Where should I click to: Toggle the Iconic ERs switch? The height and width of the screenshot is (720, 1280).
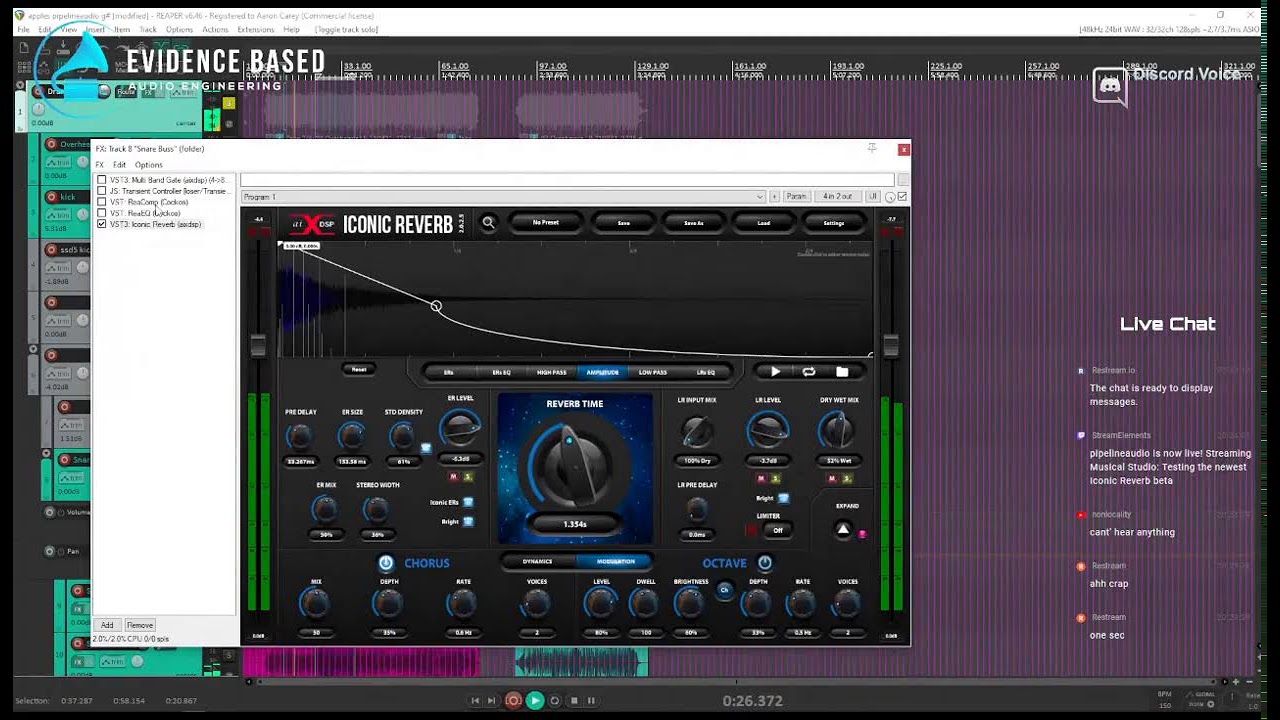coord(468,502)
